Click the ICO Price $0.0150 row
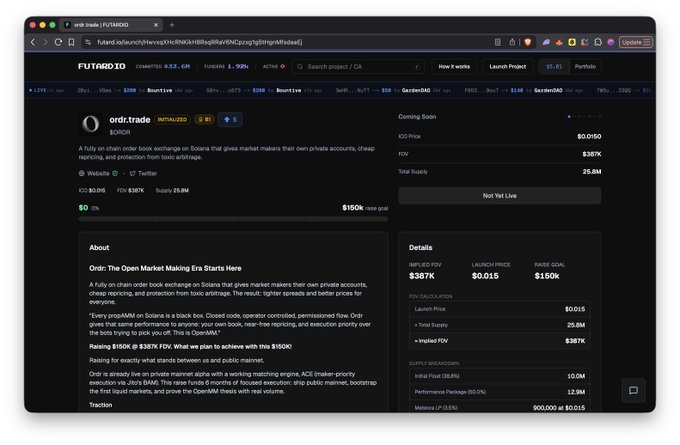Image resolution: width=680 pixels, height=445 pixels. 500,136
